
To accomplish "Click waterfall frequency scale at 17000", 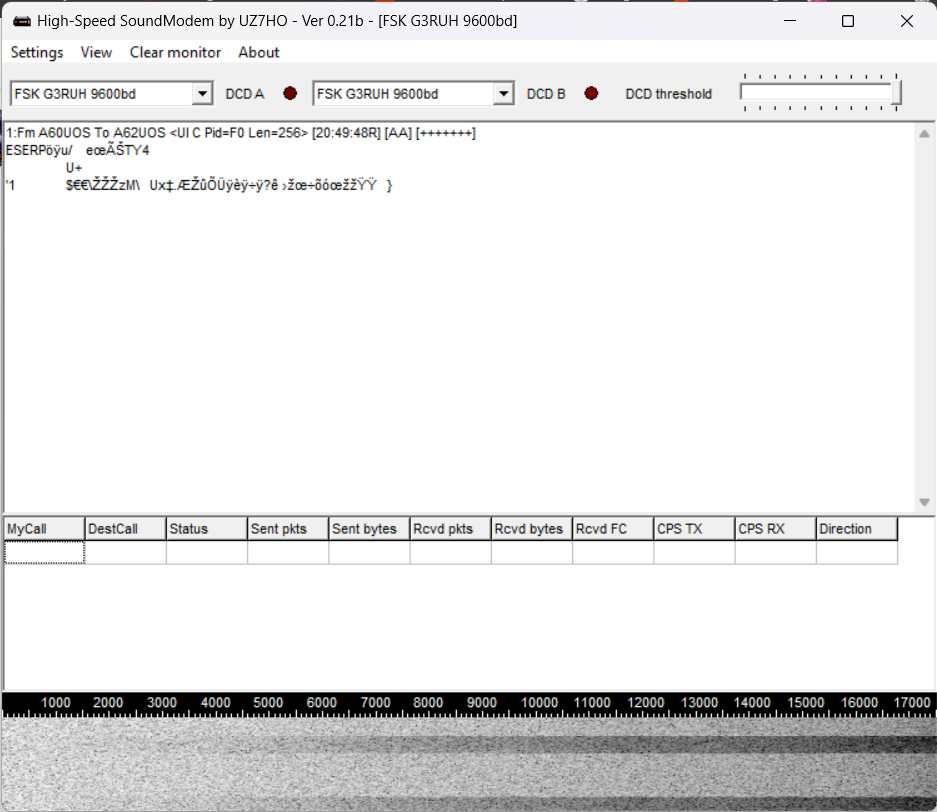I will [x=912, y=703].
